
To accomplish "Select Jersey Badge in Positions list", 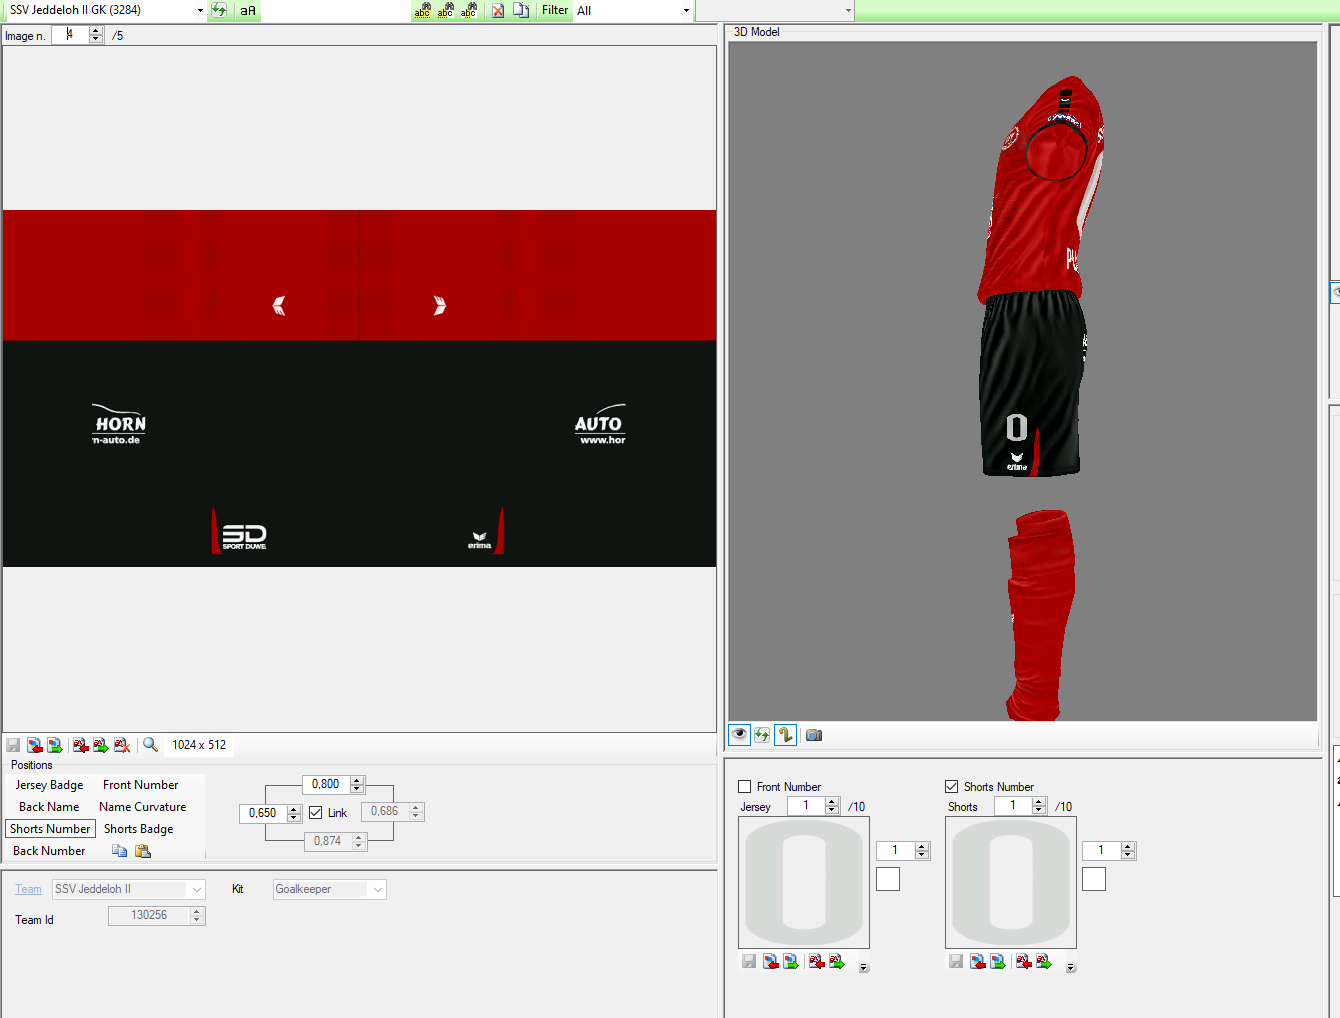I will point(49,785).
